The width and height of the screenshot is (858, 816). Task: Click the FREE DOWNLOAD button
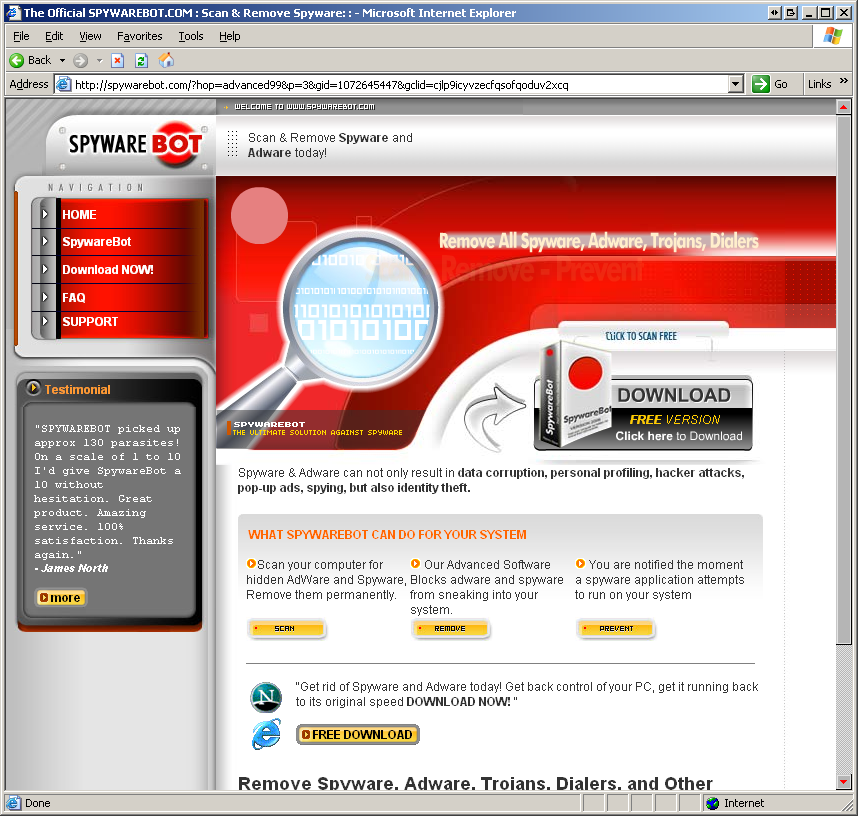point(358,734)
